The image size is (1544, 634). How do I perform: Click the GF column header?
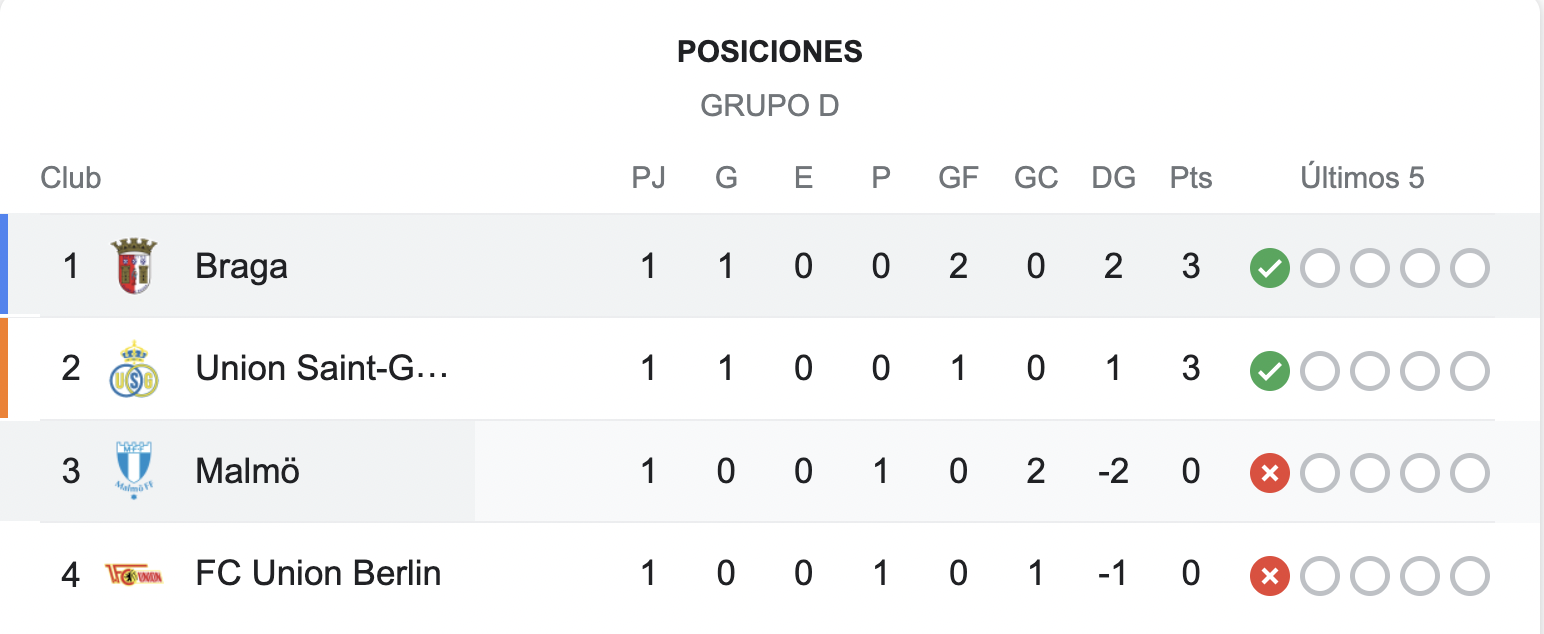tap(958, 178)
